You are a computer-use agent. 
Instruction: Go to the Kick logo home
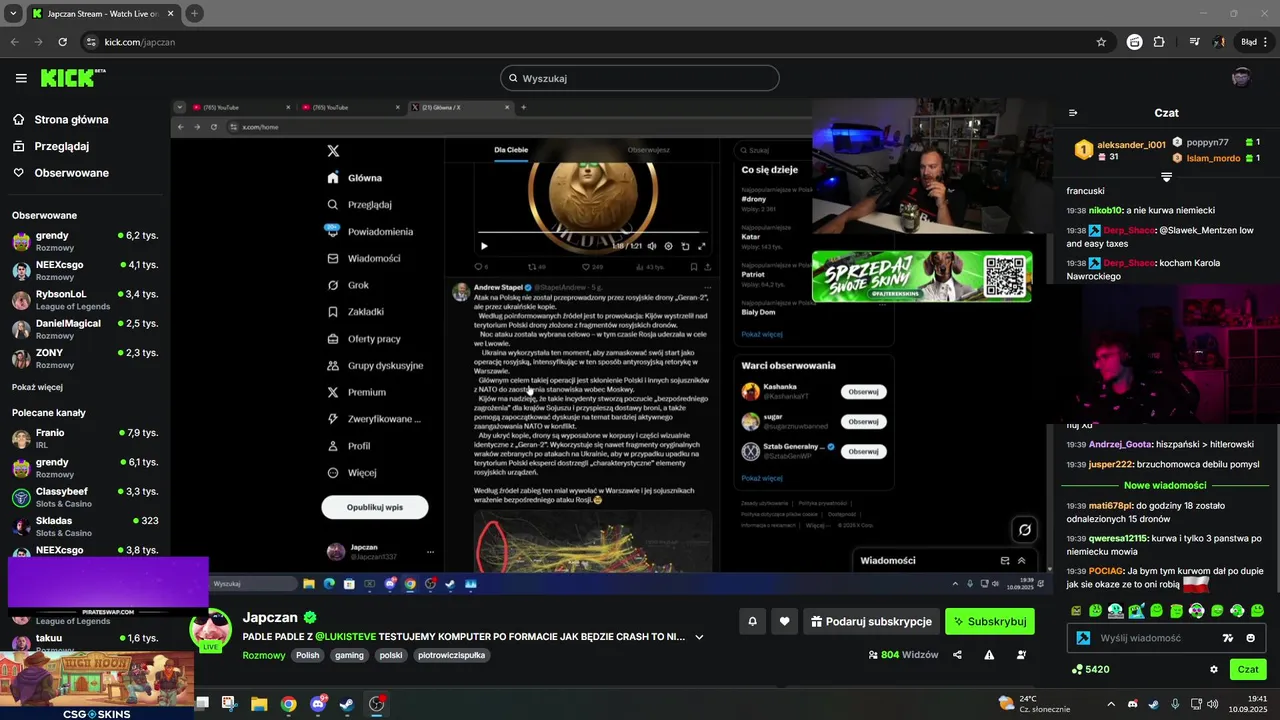[x=72, y=78]
